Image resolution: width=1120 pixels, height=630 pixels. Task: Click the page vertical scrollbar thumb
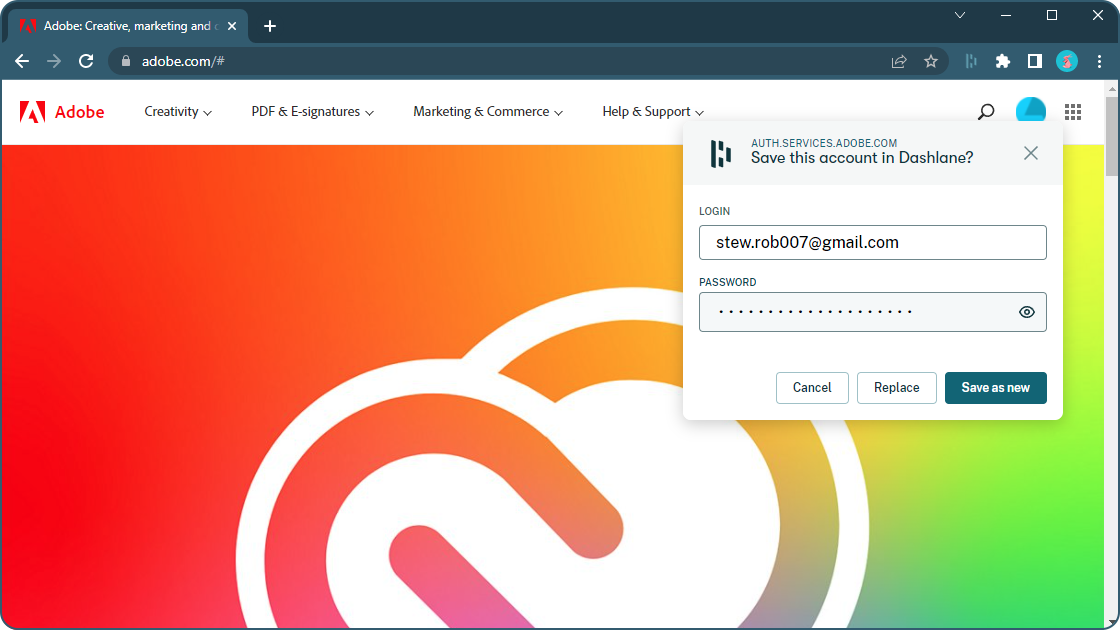[1111, 136]
